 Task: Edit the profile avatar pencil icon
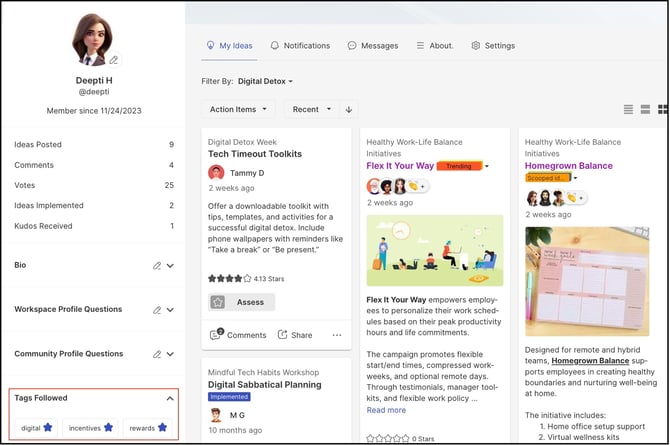(x=114, y=60)
